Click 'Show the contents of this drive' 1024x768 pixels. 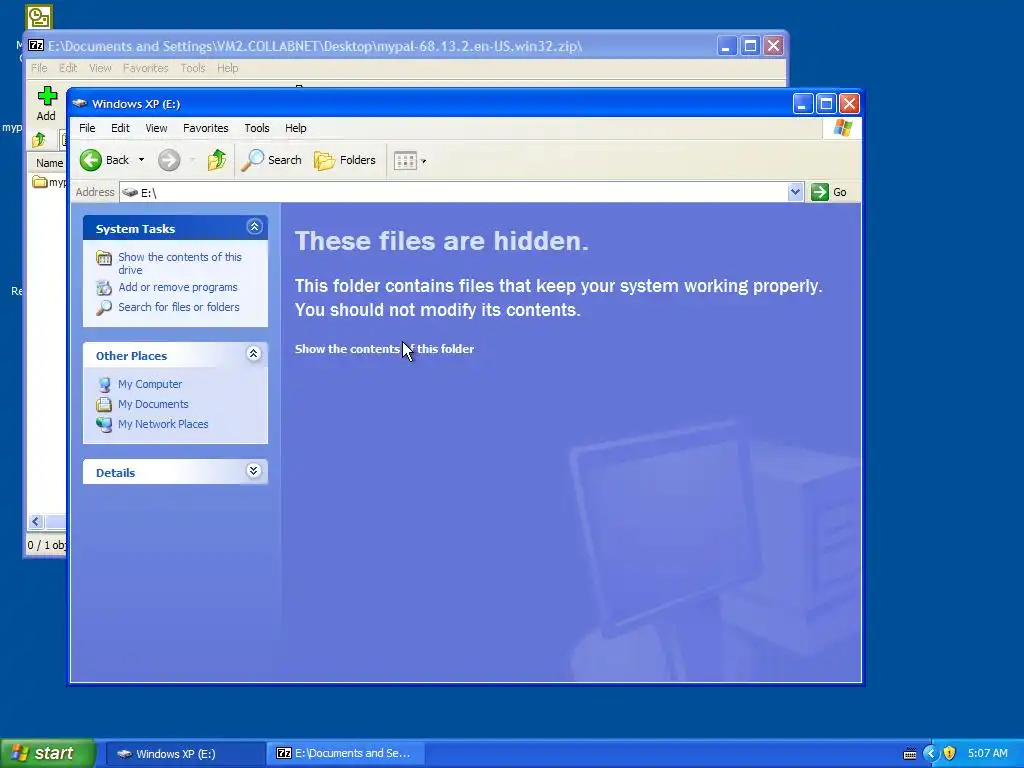(180, 263)
